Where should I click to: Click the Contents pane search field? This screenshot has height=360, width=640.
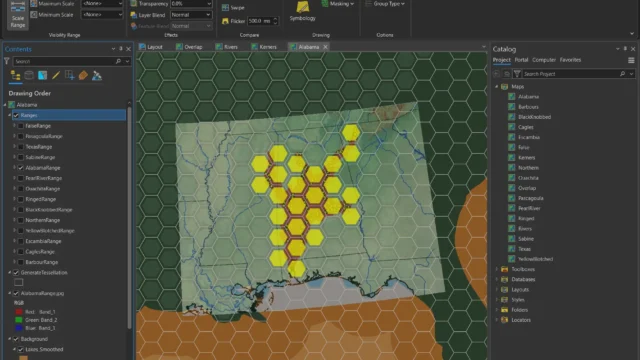pyautogui.click(x=64, y=61)
